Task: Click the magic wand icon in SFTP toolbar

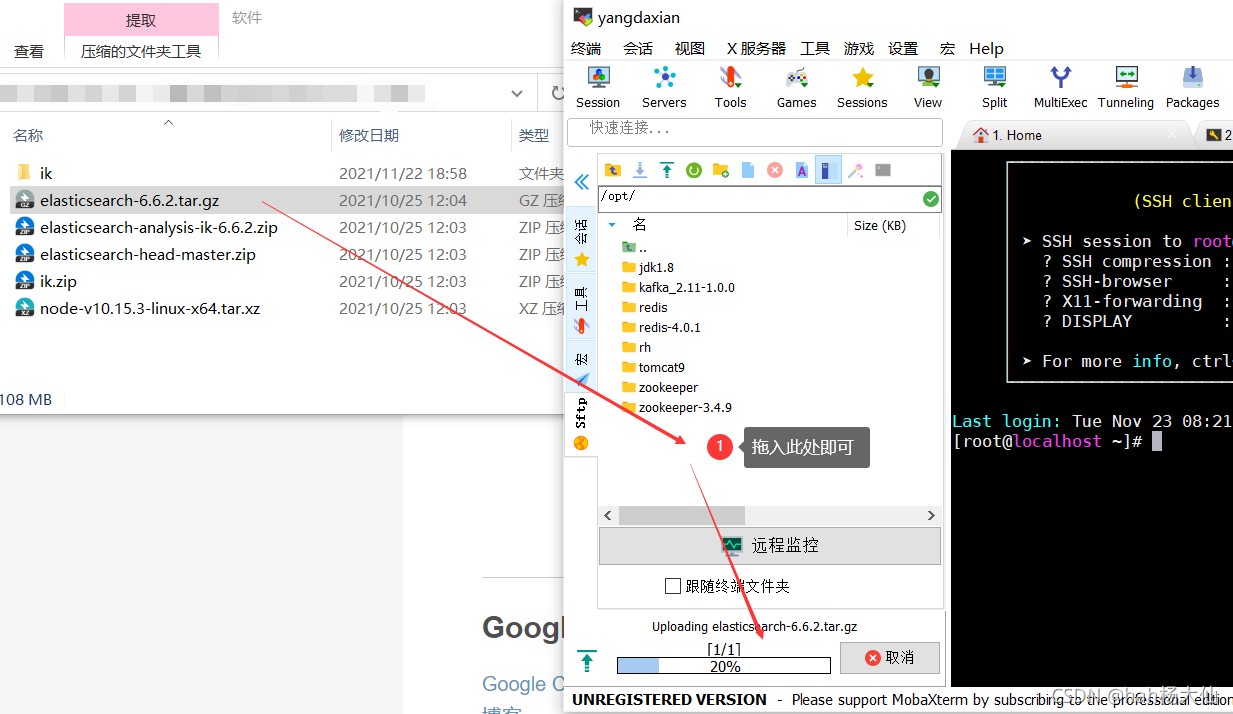Action: click(x=856, y=170)
